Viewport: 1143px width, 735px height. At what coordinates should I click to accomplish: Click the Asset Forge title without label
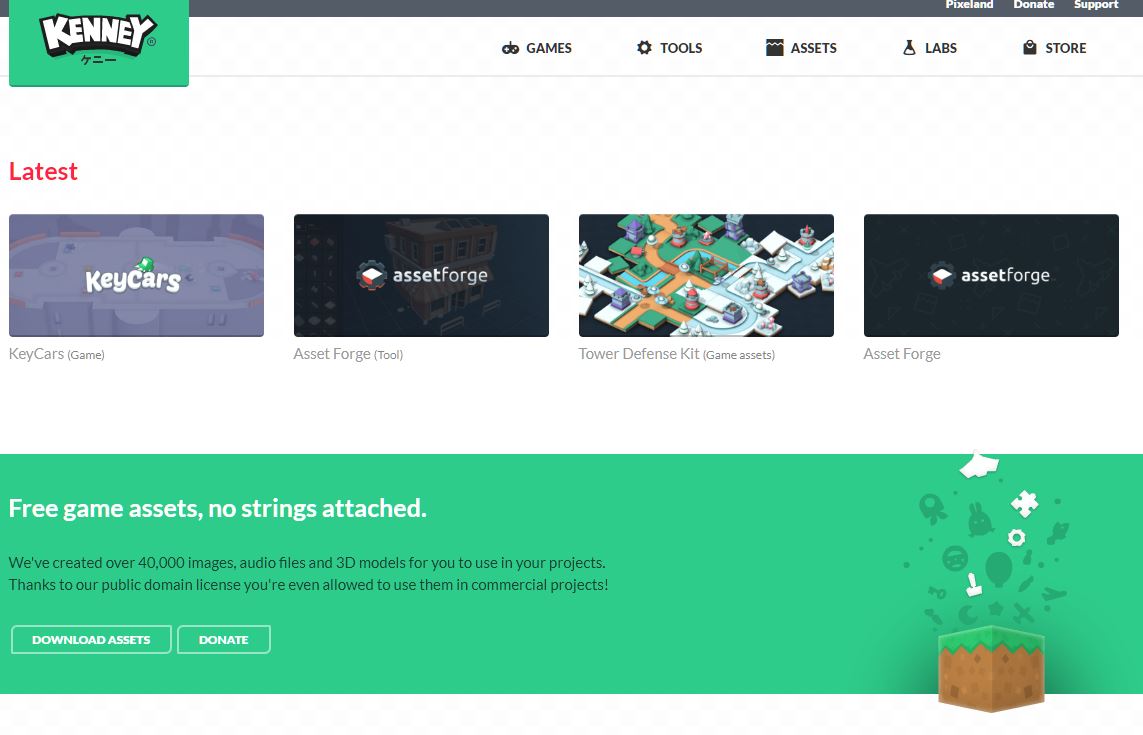902,354
